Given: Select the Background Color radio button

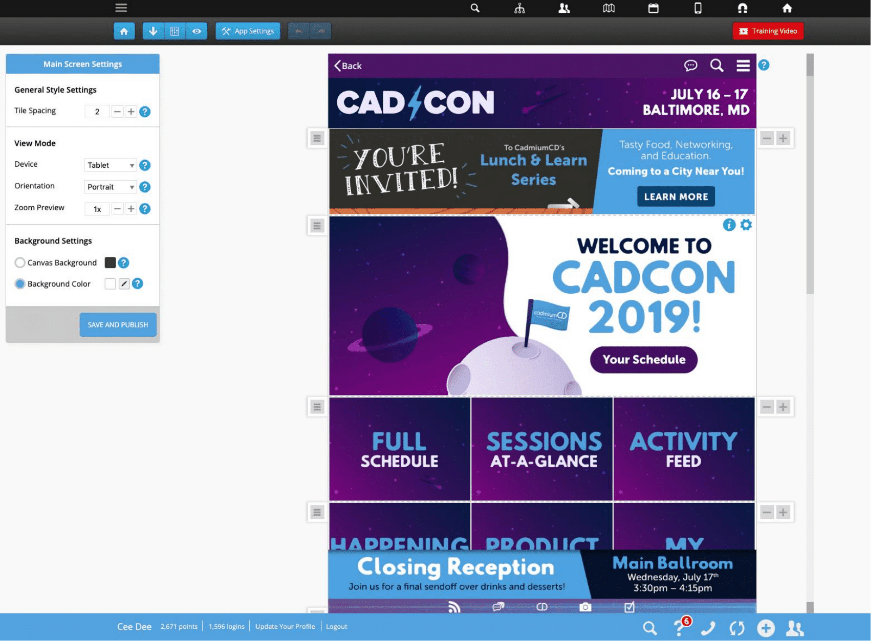Looking at the screenshot, I should tap(20, 284).
